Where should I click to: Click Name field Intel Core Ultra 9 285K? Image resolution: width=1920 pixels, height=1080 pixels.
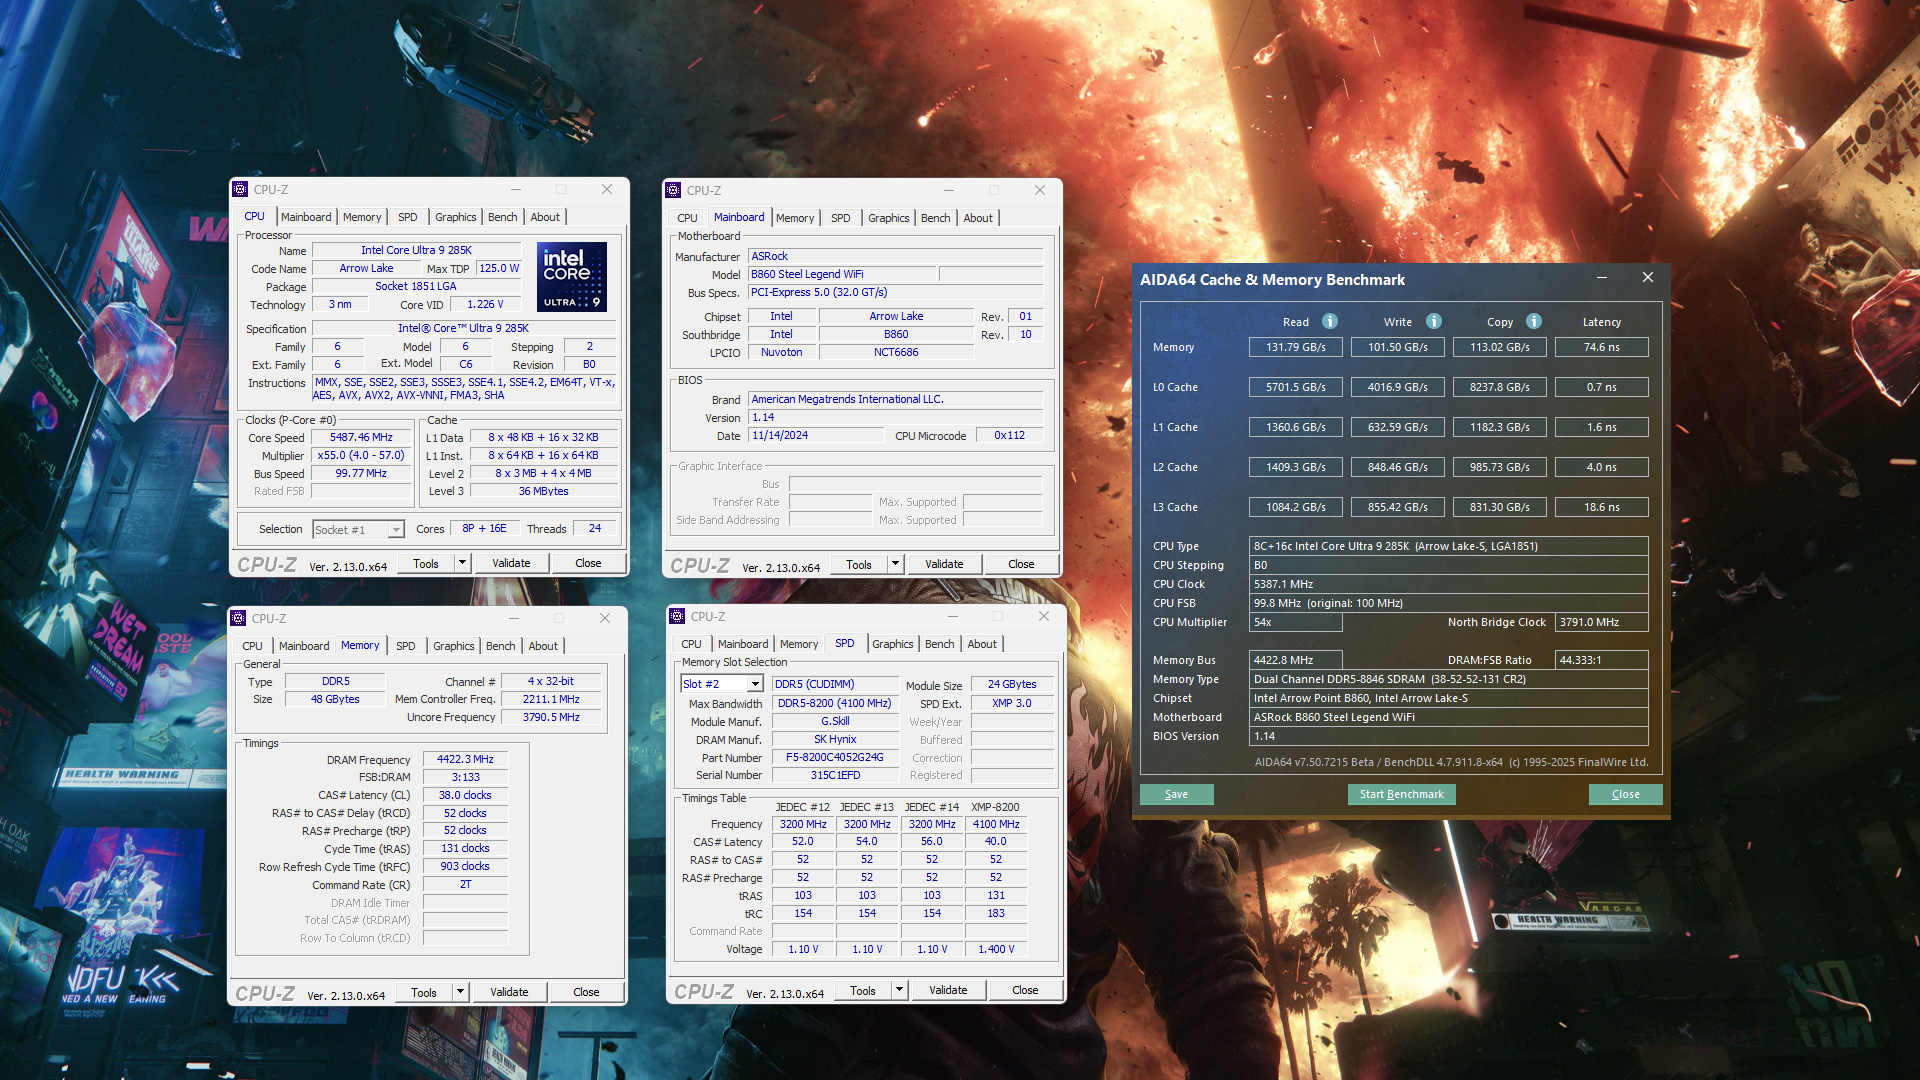click(x=416, y=250)
